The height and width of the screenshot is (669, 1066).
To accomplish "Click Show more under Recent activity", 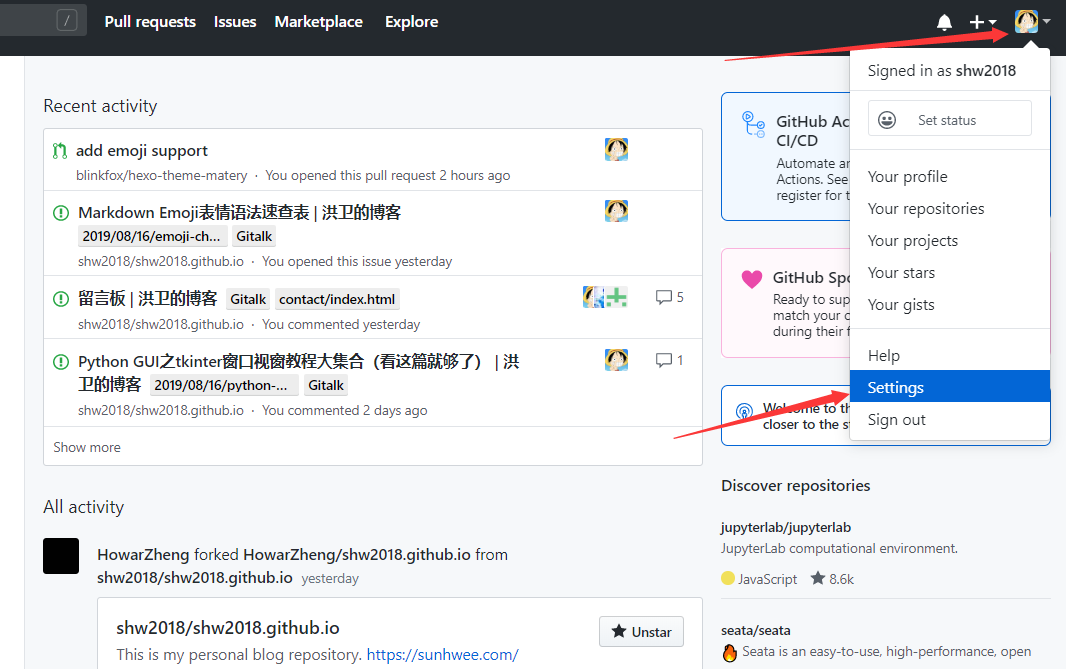I will tap(87, 447).
